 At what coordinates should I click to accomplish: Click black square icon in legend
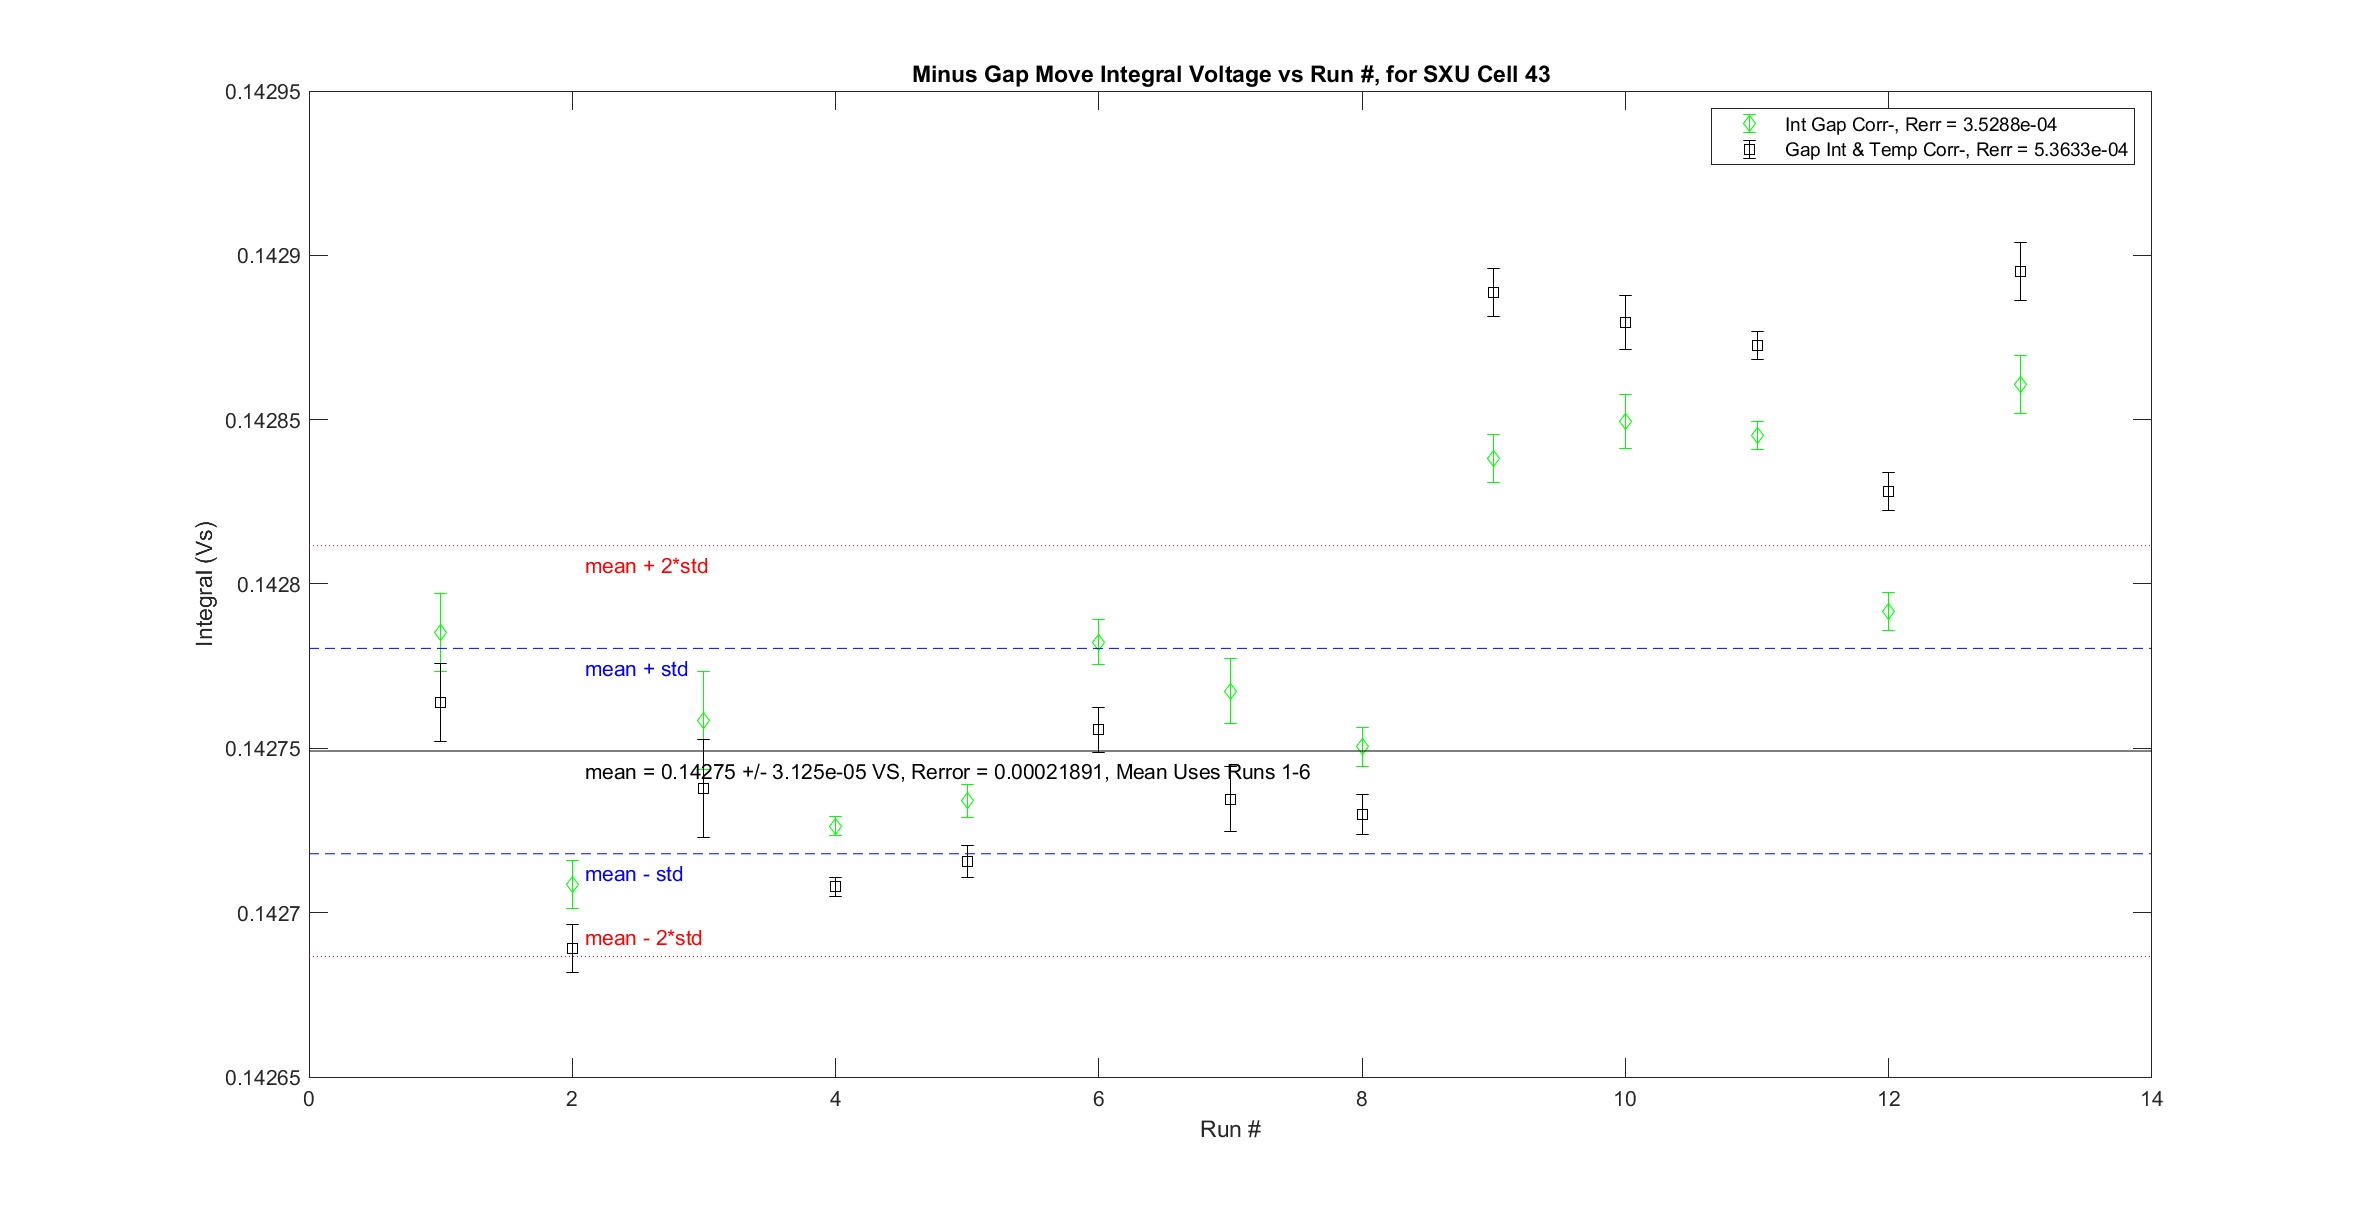pos(1749,150)
